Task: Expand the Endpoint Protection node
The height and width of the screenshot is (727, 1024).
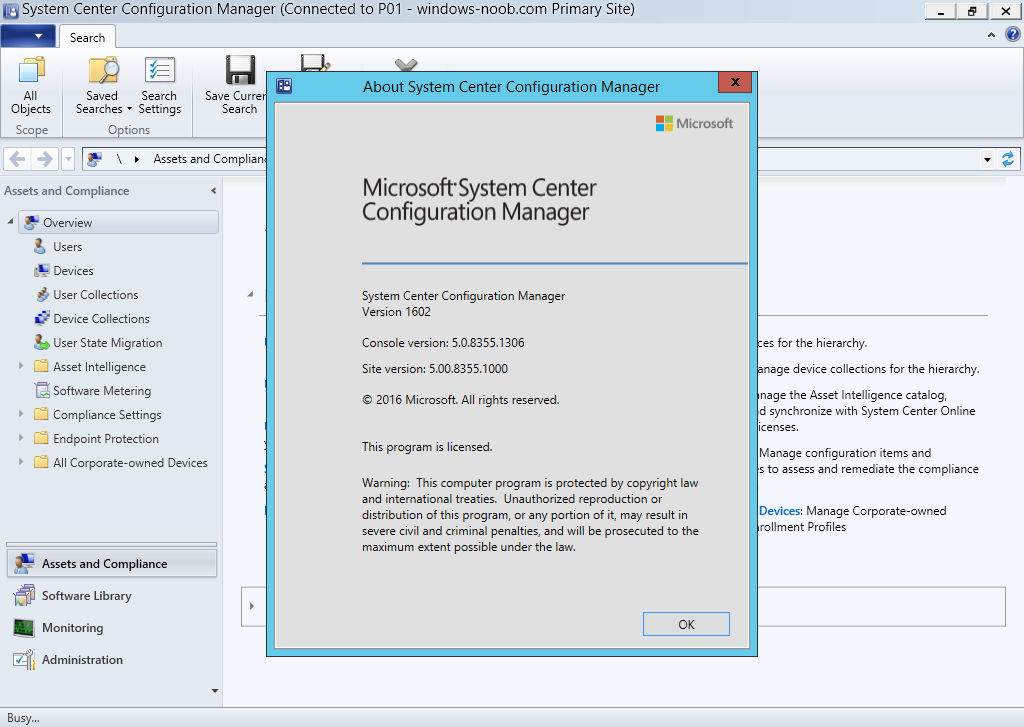Action: pyautogui.click(x=21, y=438)
